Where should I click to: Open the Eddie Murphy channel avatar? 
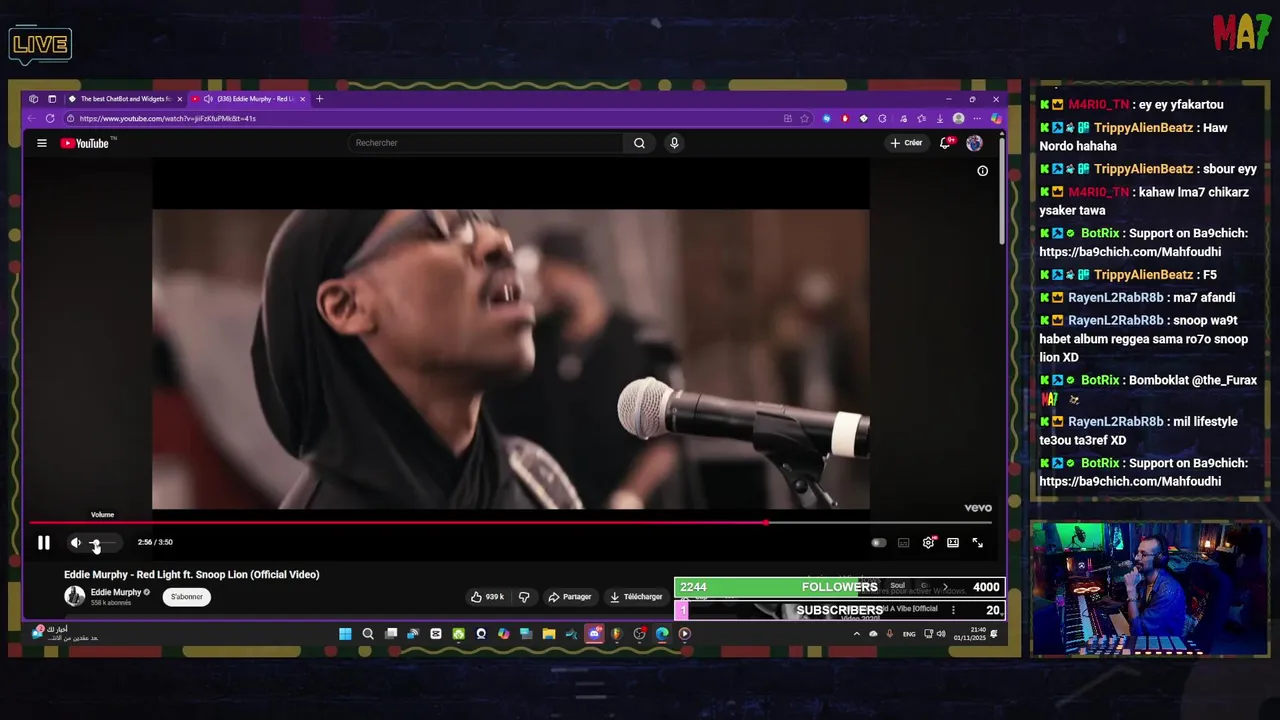pos(74,597)
